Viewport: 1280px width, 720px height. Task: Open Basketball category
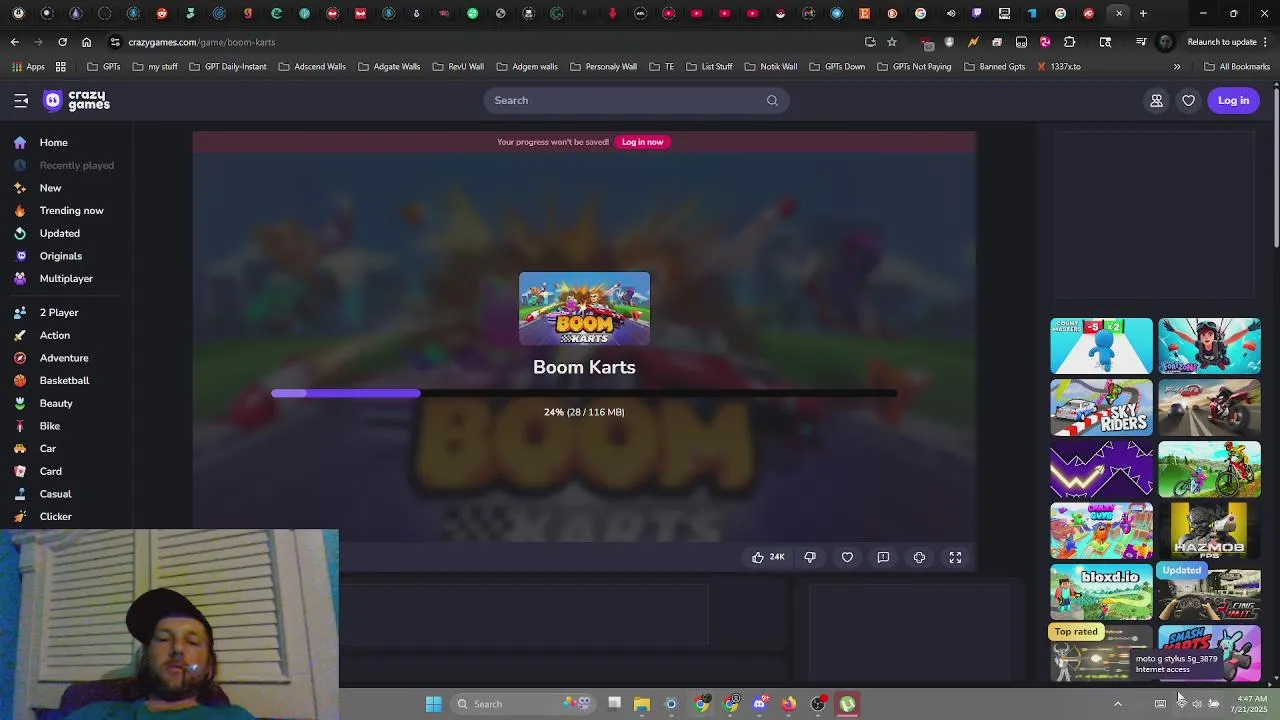[x=64, y=381]
